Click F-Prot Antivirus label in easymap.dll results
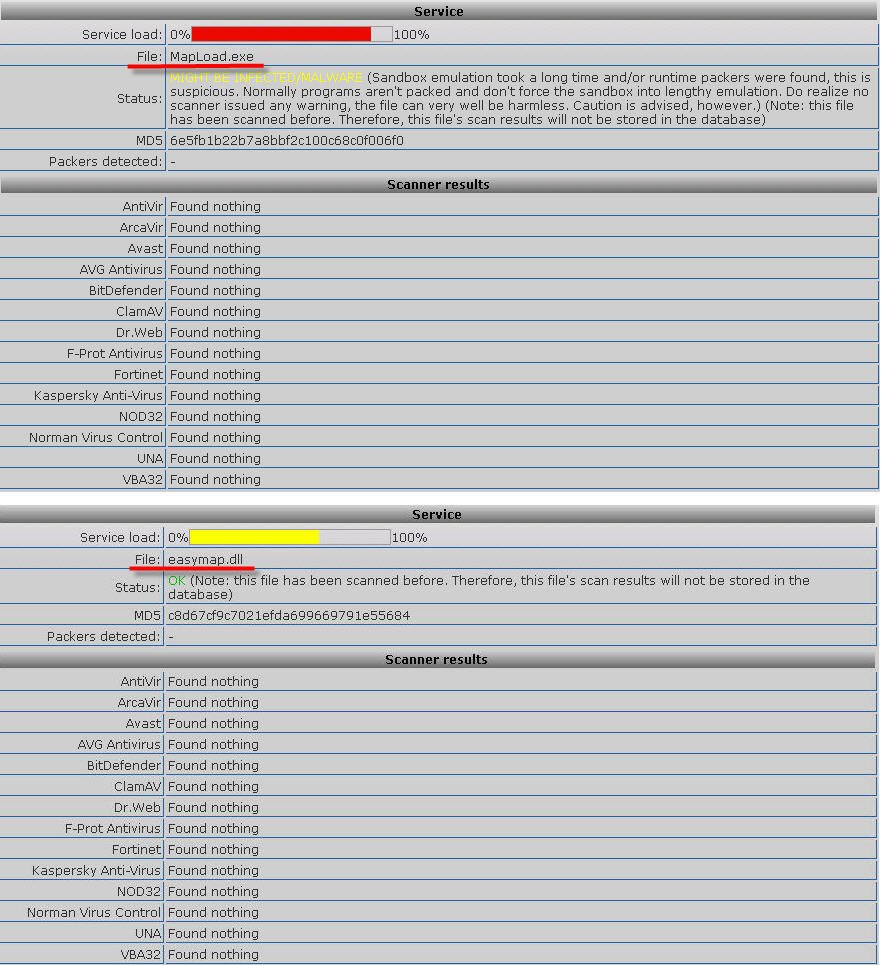Viewport: 881px width, 966px height. click(113, 829)
